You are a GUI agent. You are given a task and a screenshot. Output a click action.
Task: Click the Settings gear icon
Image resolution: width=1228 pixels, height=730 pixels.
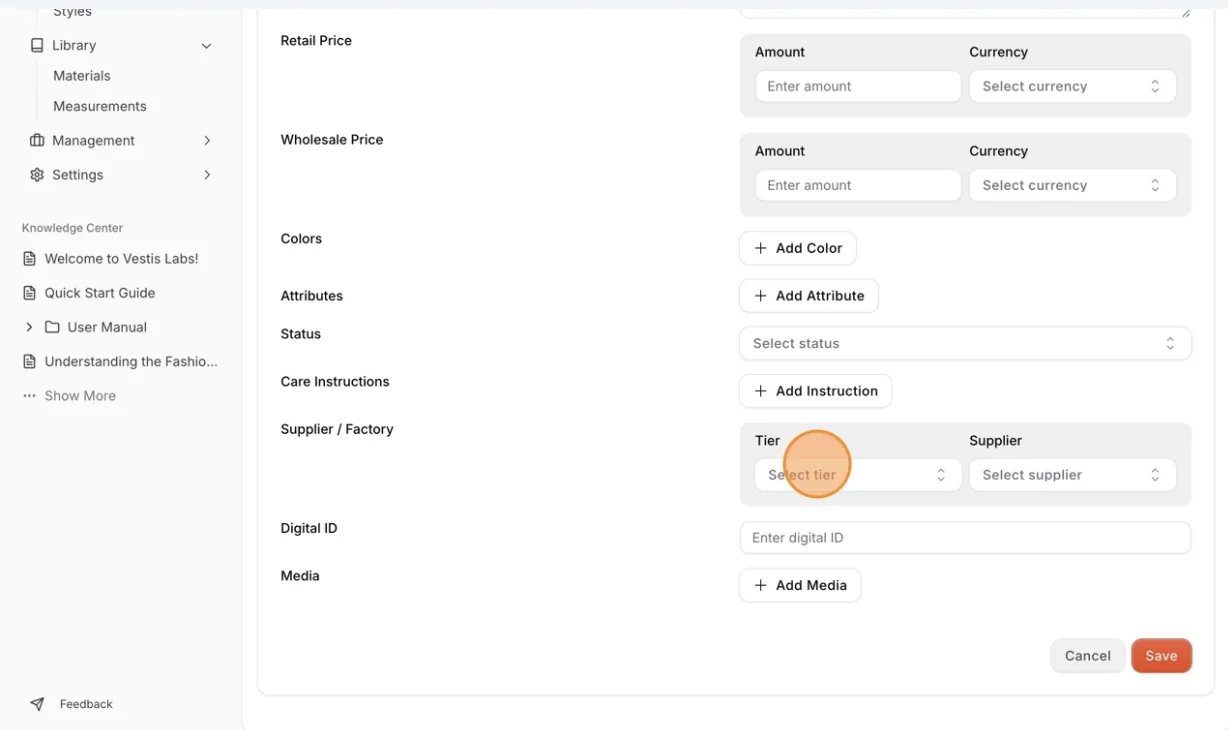[x=37, y=174]
